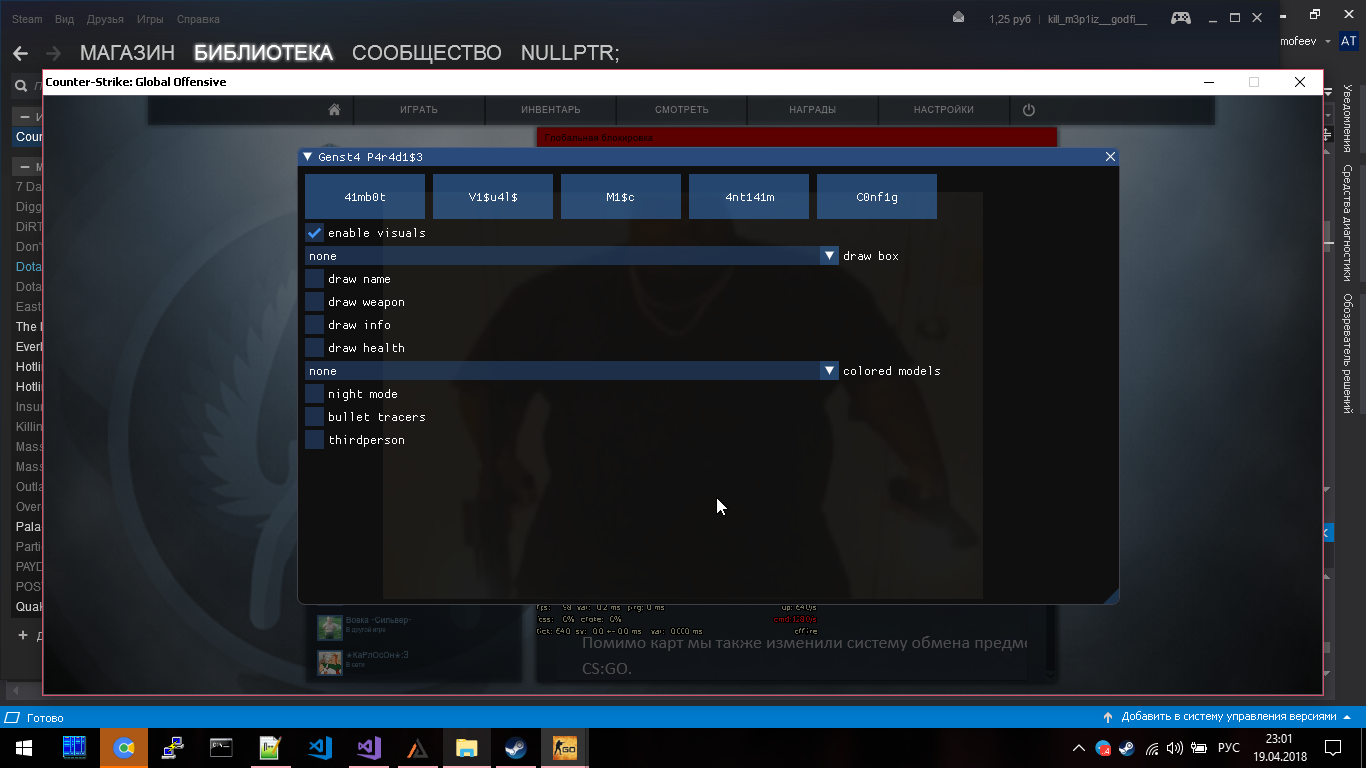Open the draw box dropdown
Screen dimensions: 1366x768
pyautogui.click(x=571, y=256)
